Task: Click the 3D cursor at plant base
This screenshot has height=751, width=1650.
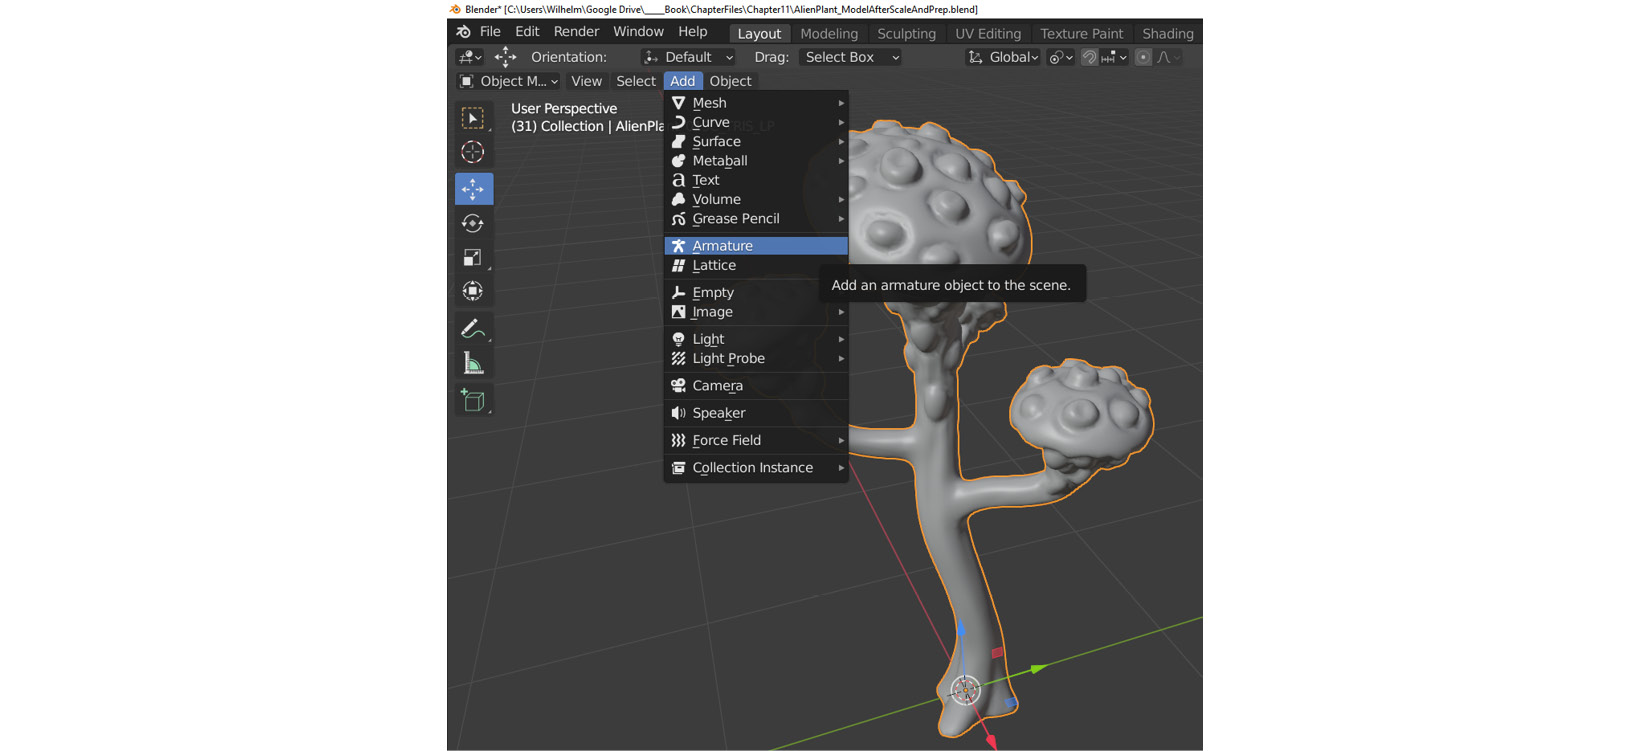Action: tap(965, 690)
